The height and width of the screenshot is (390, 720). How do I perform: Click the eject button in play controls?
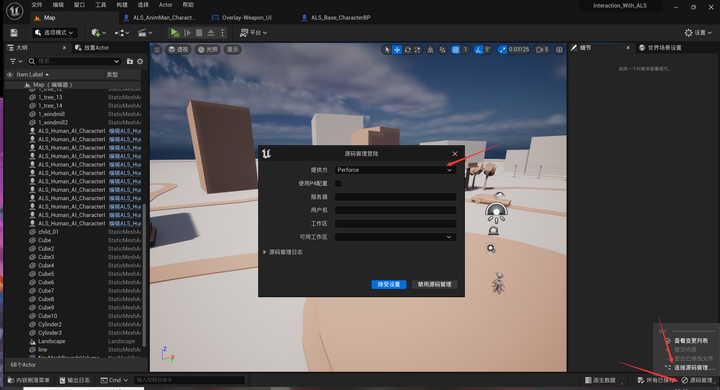[x=211, y=33]
